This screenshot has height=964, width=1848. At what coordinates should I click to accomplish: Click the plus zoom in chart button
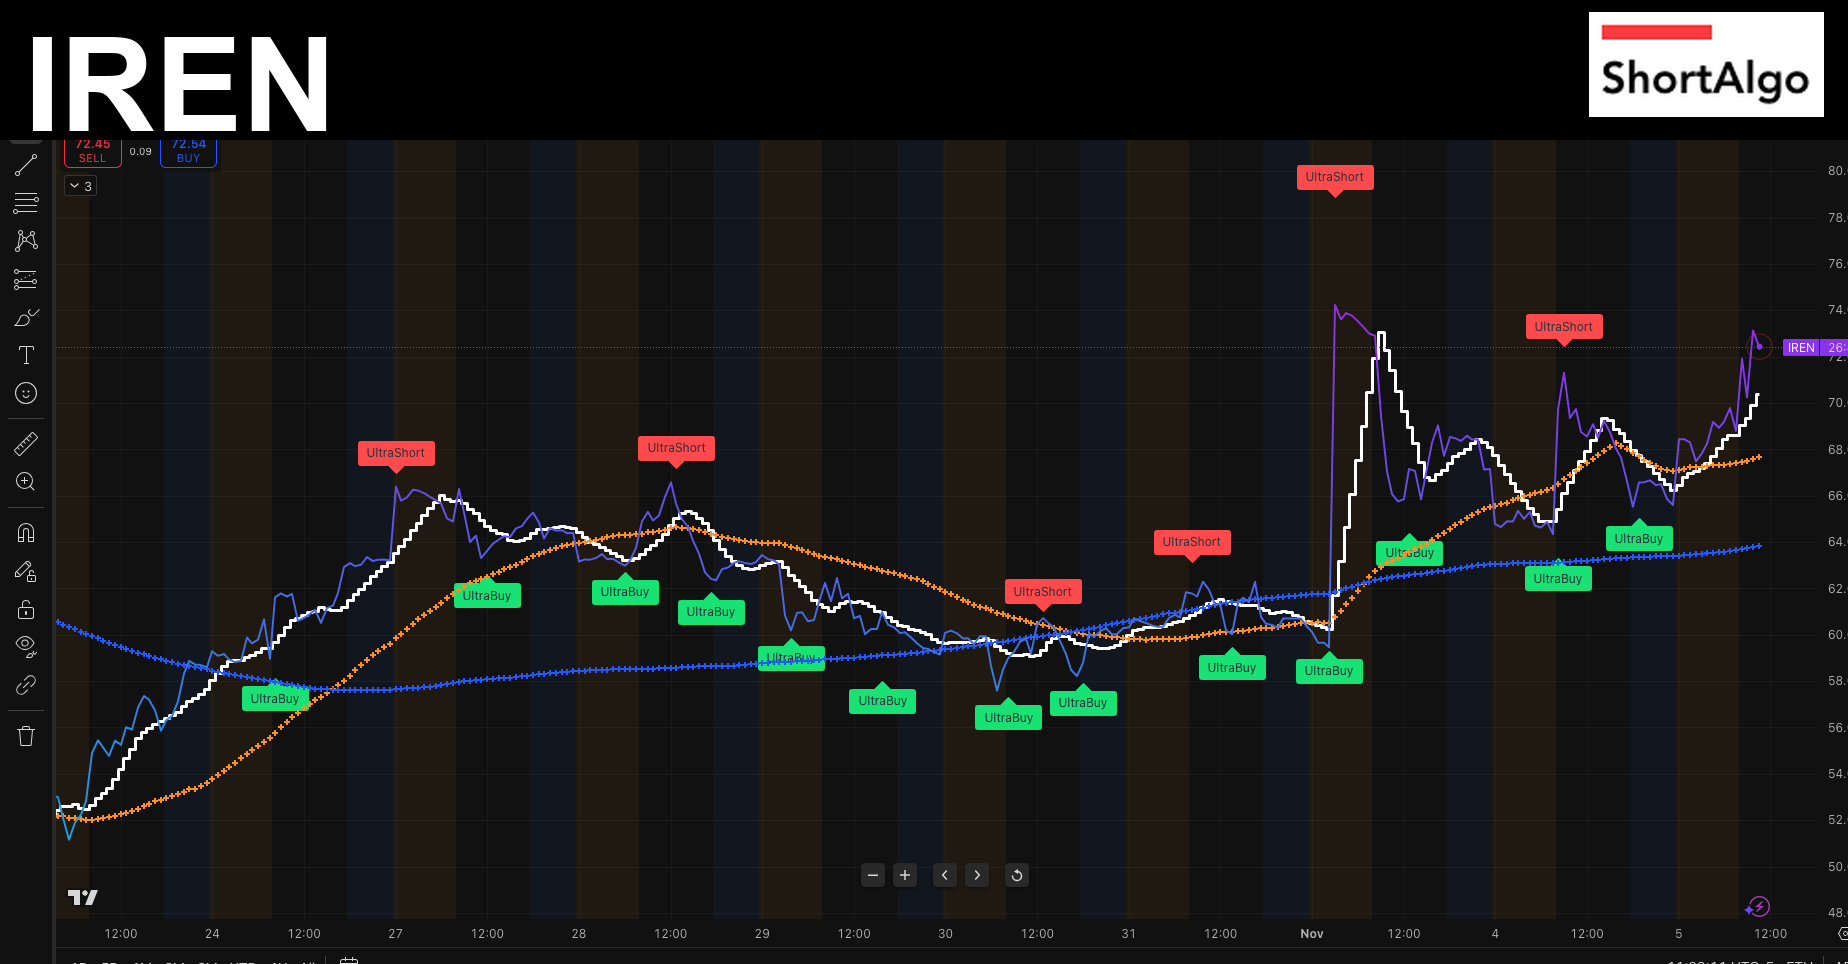click(x=905, y=875)
